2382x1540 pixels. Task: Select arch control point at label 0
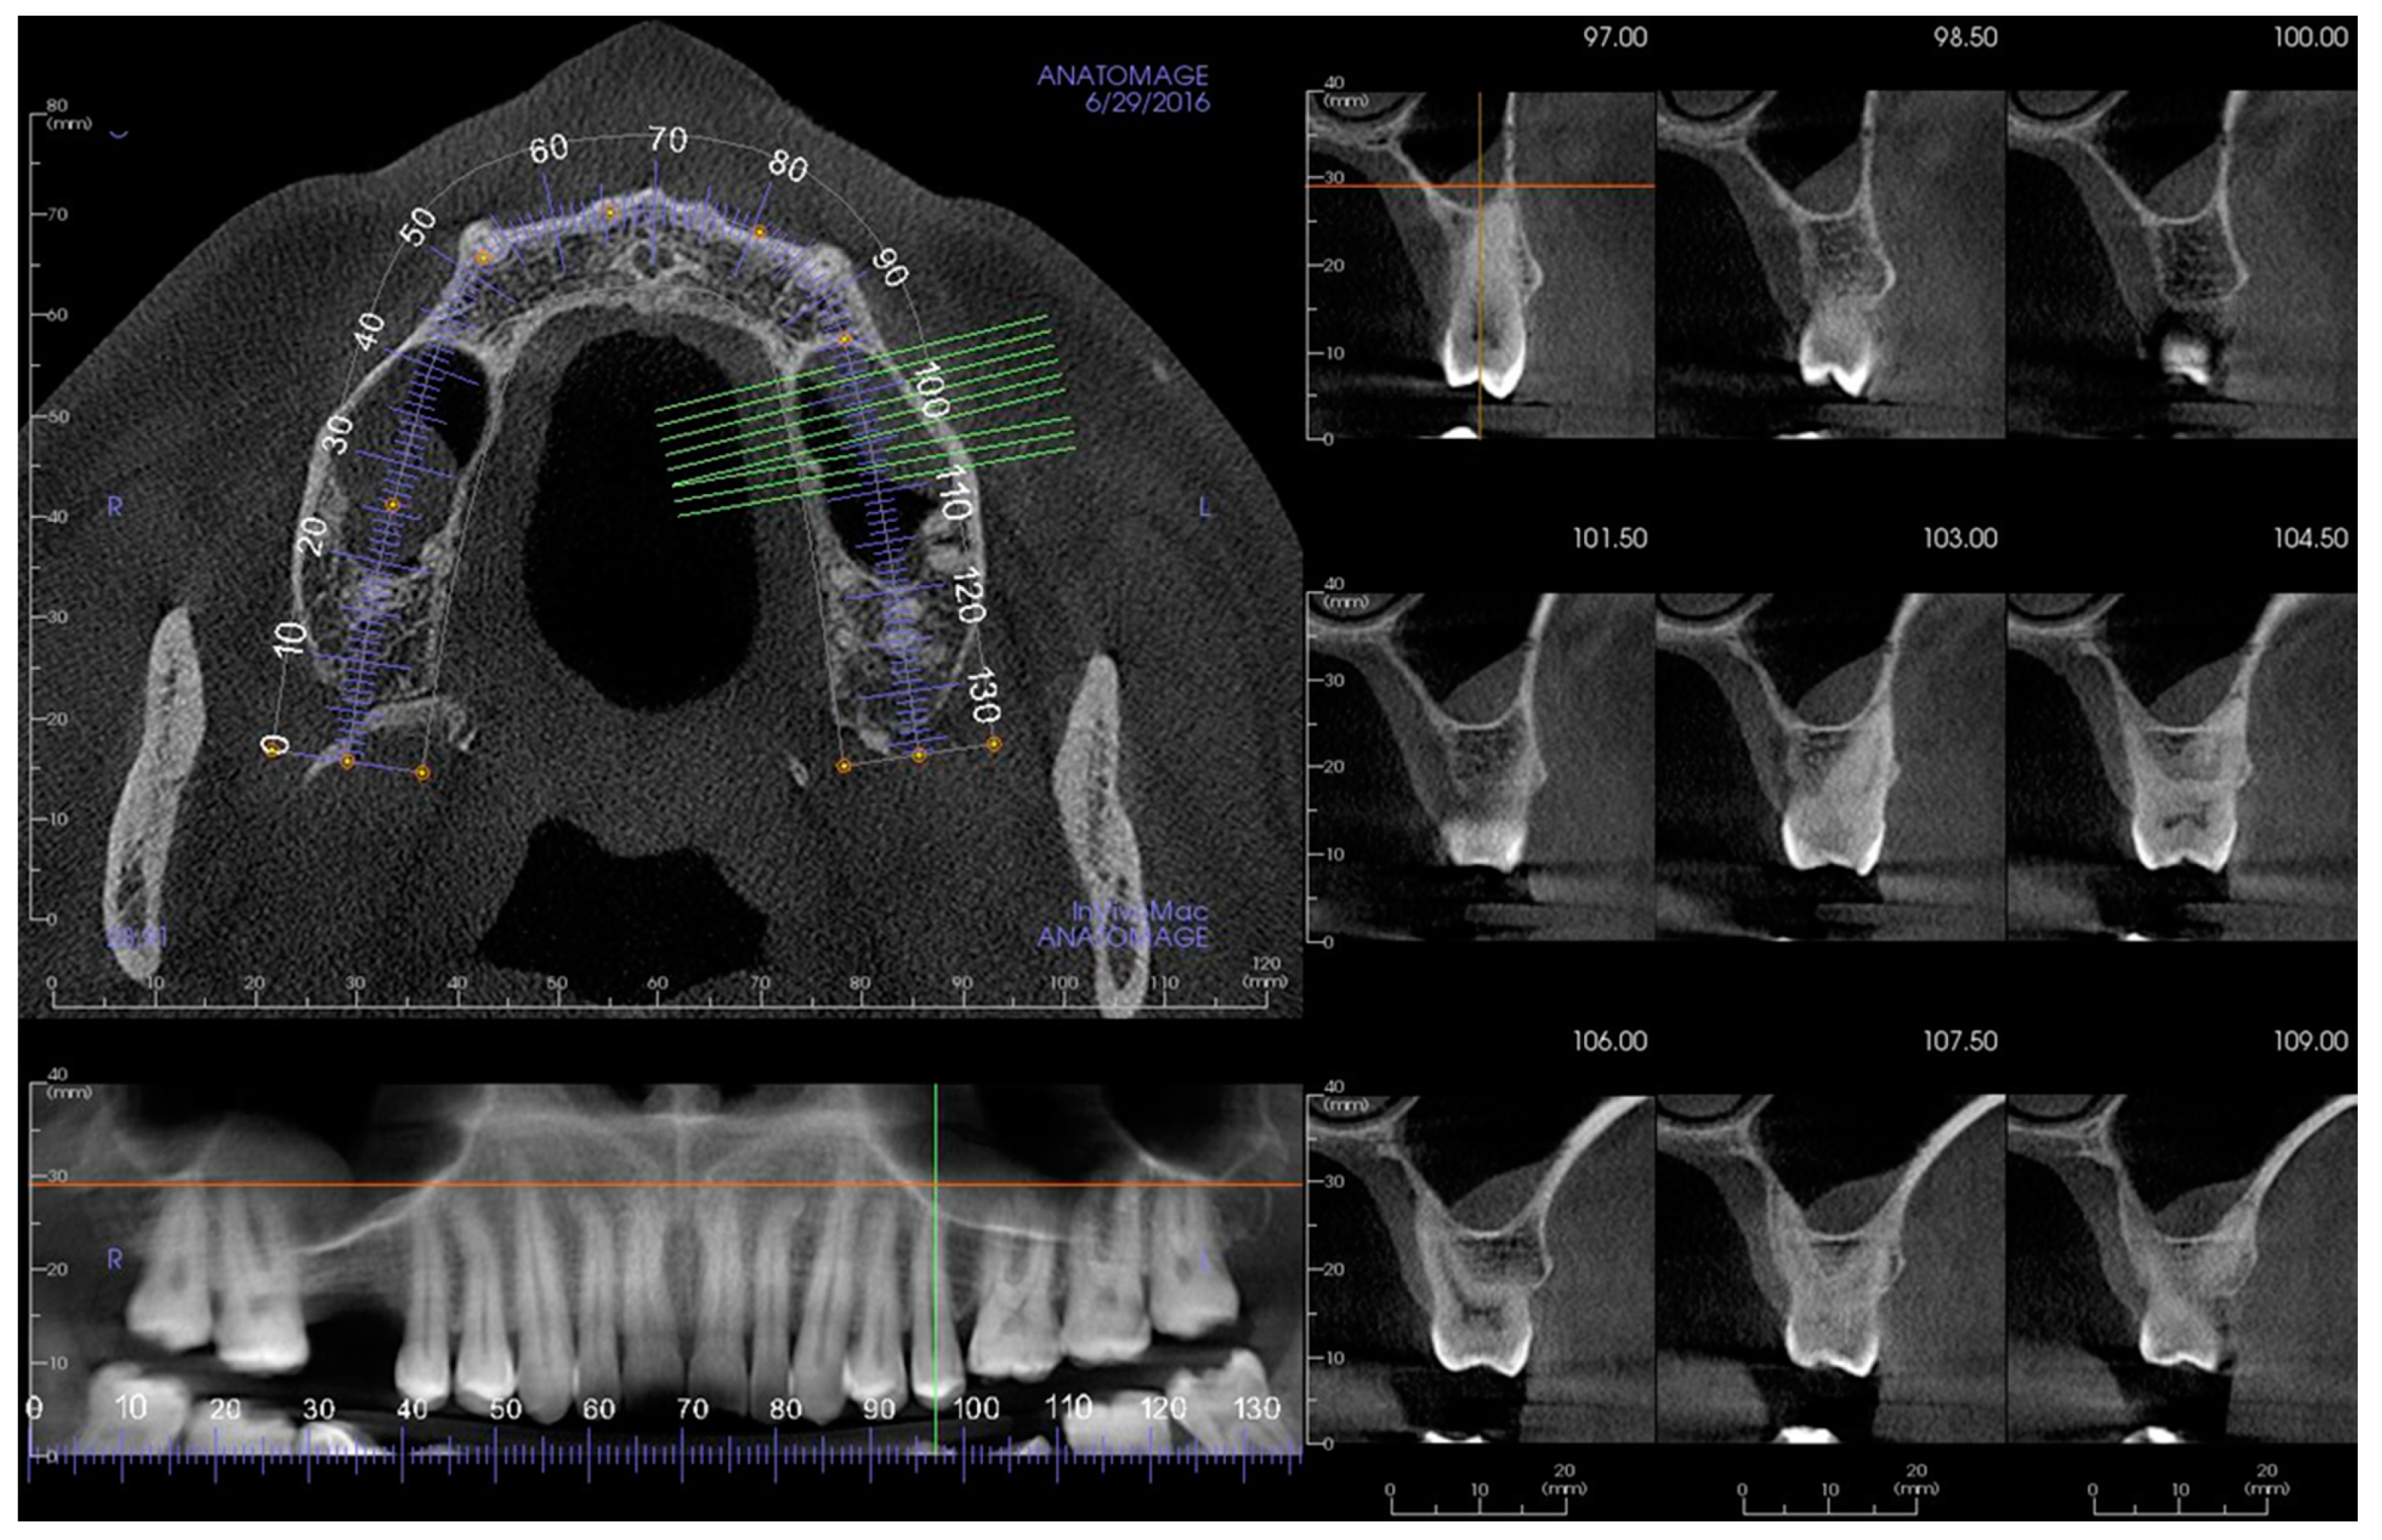tap(272, 750)
